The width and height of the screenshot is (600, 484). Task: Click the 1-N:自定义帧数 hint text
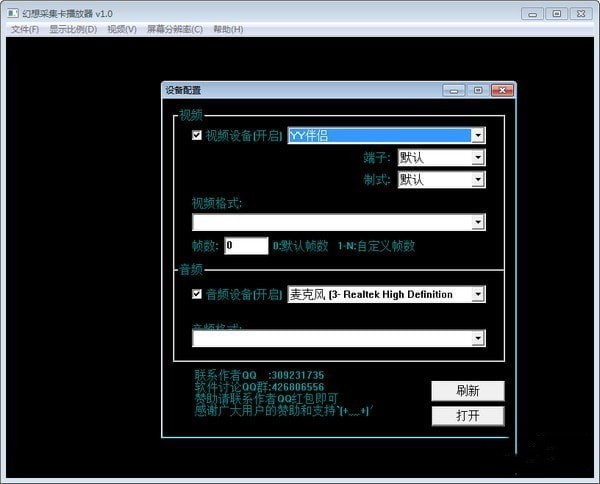point(376,246)
